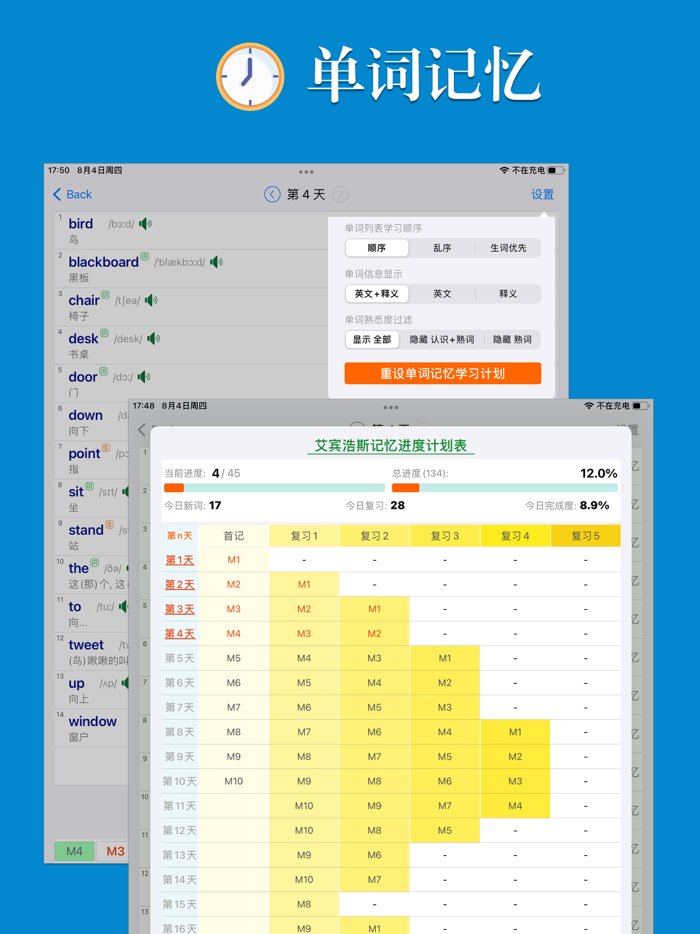Tap the orange new-word badge on stand
The width and height of the screenshot is (700, 934).
[x=109, y=525]
